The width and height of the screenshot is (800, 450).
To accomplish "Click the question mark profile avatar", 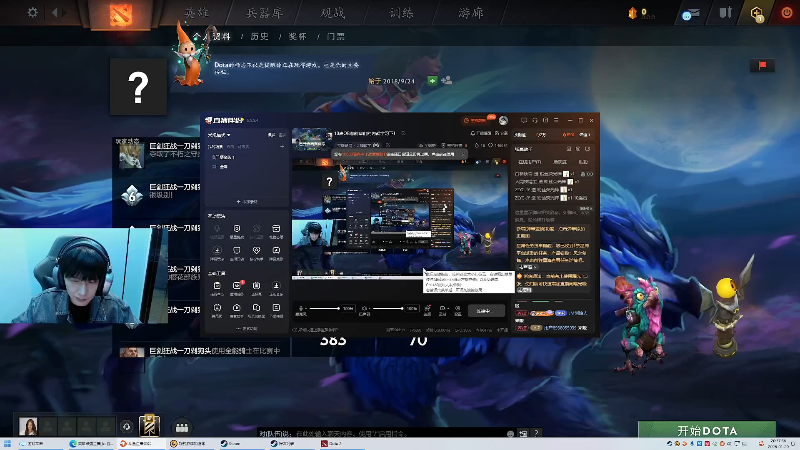I will [138, 87].
